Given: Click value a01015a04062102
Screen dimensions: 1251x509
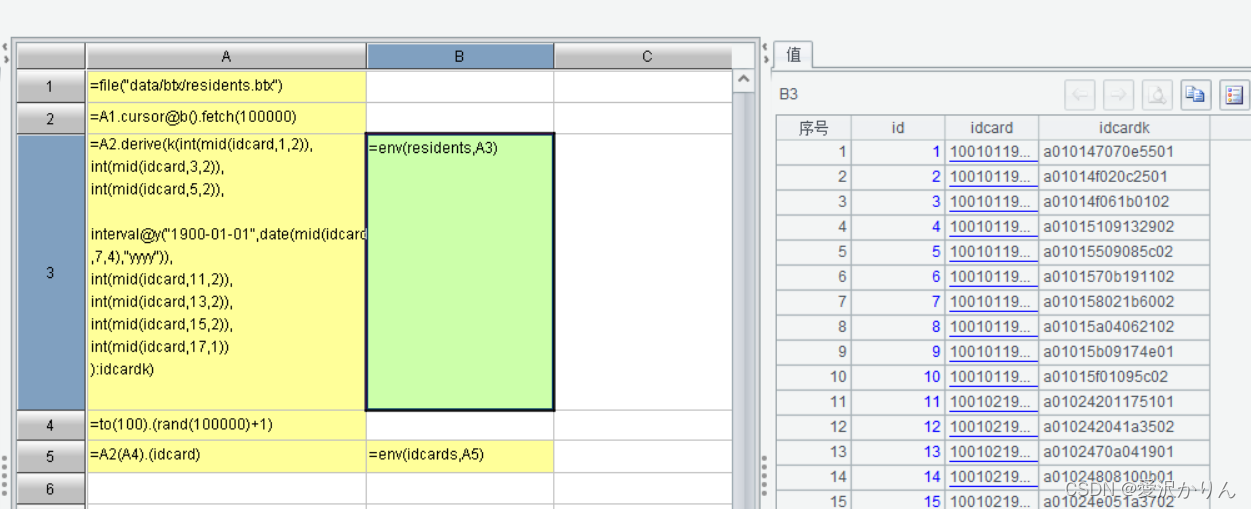Looking at the screenshot, I should (1108, 327).
